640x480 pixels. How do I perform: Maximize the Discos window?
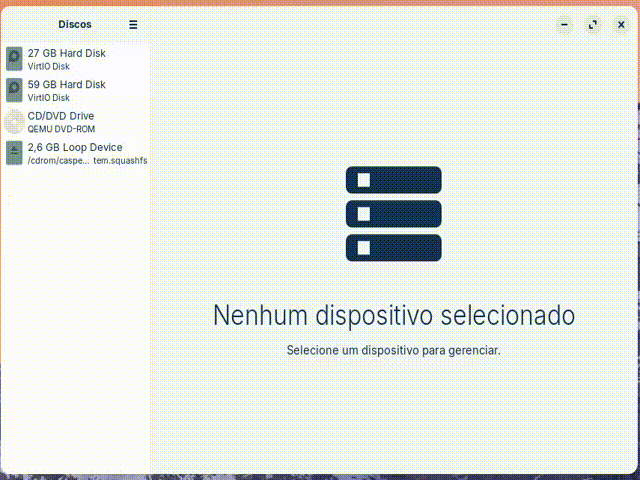coord(593,24)
